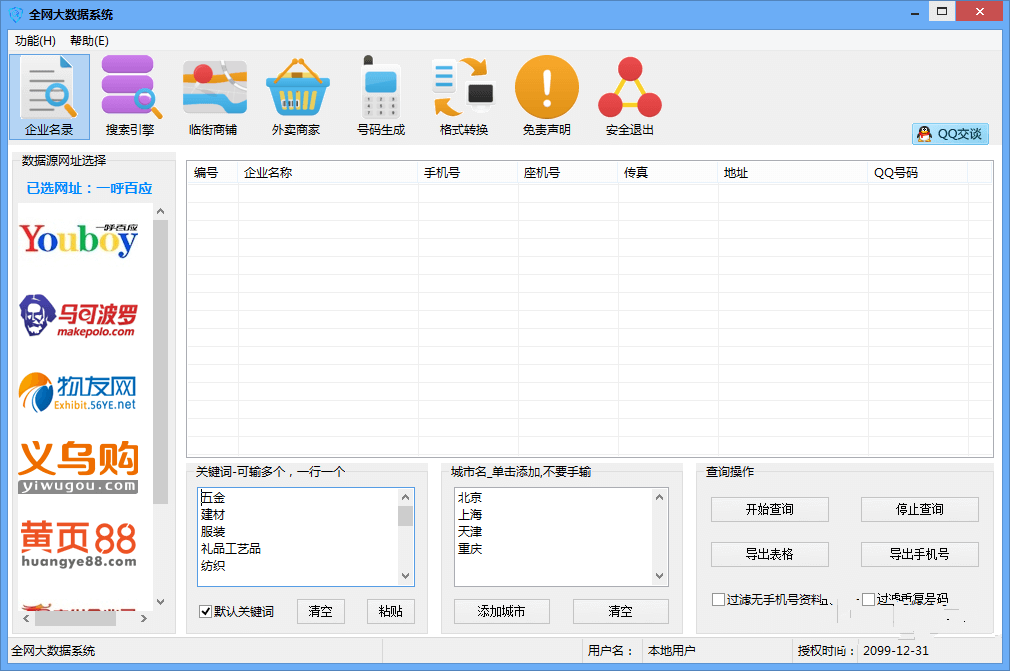This screenshot has height=671, width=1010.
Task: Click the data source horizontal scrollbar thumb
Action: [75, 618]
